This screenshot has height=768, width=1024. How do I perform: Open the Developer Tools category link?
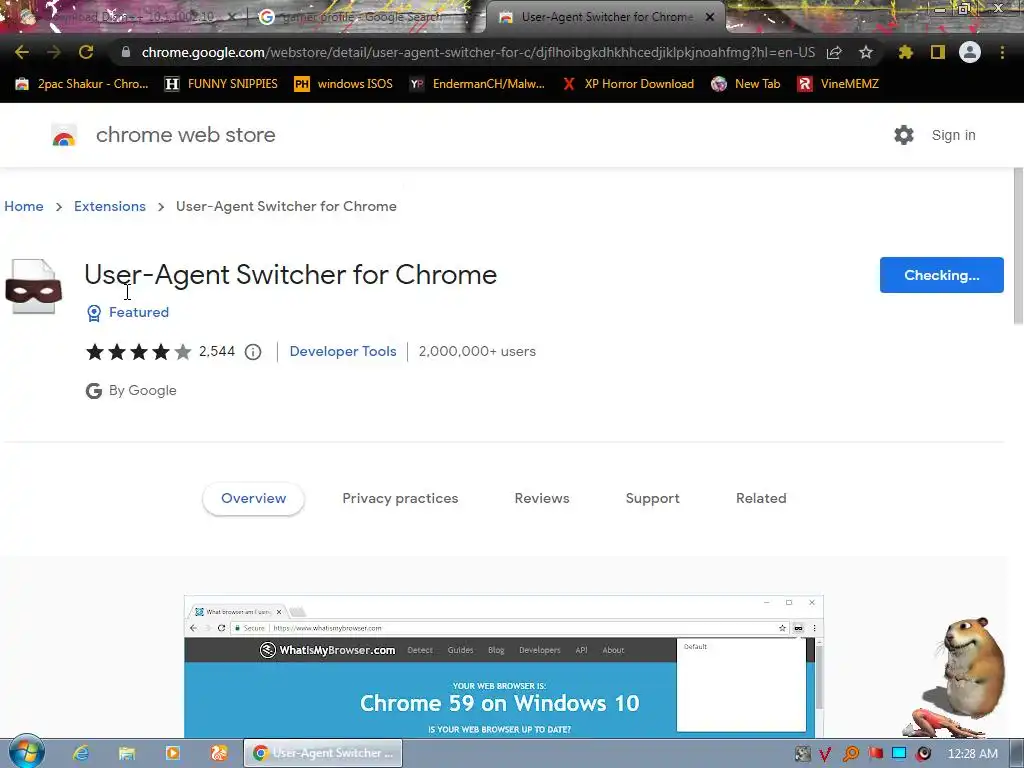[x=343, y=351]
